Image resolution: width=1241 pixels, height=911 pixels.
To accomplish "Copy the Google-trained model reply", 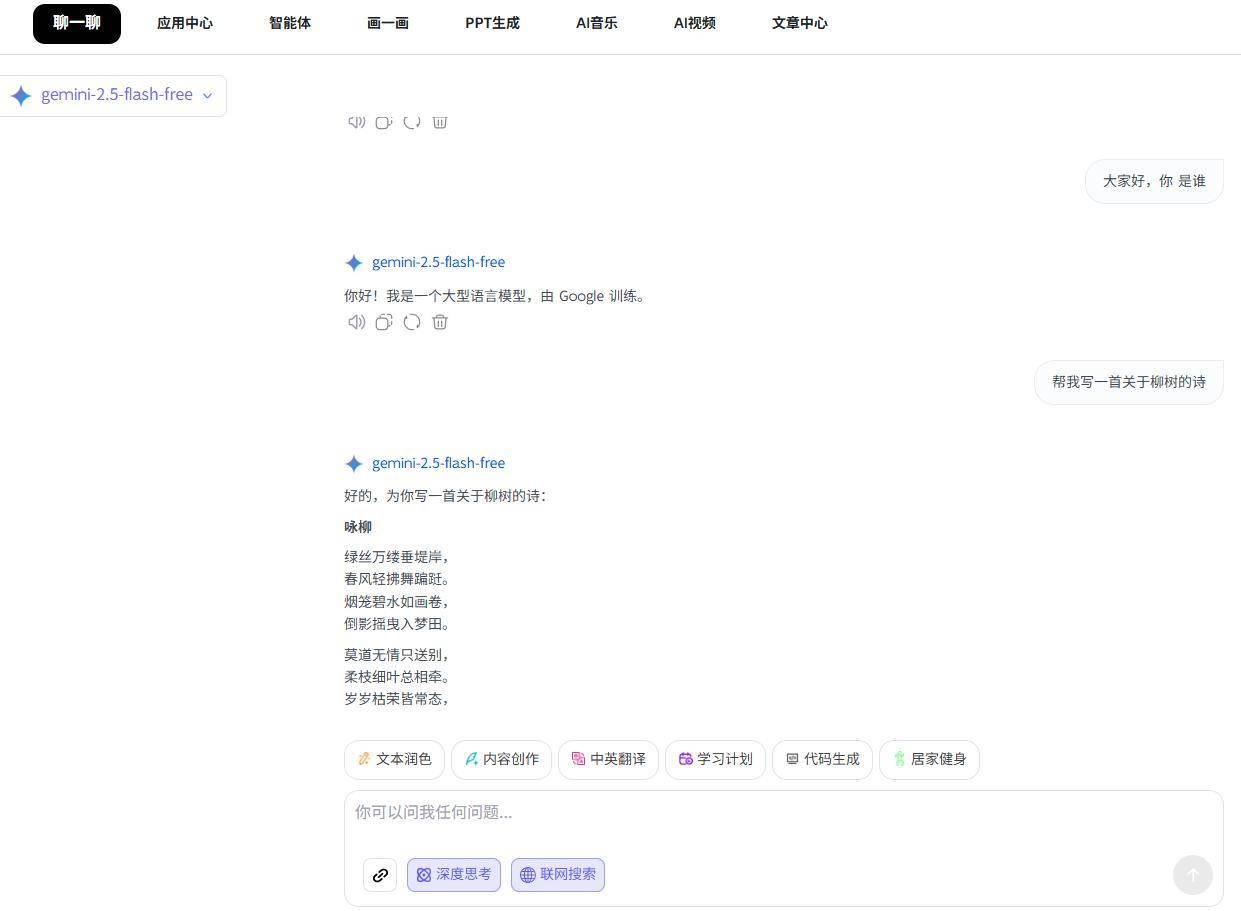I will pyautogui.click(x=384, y=322).
